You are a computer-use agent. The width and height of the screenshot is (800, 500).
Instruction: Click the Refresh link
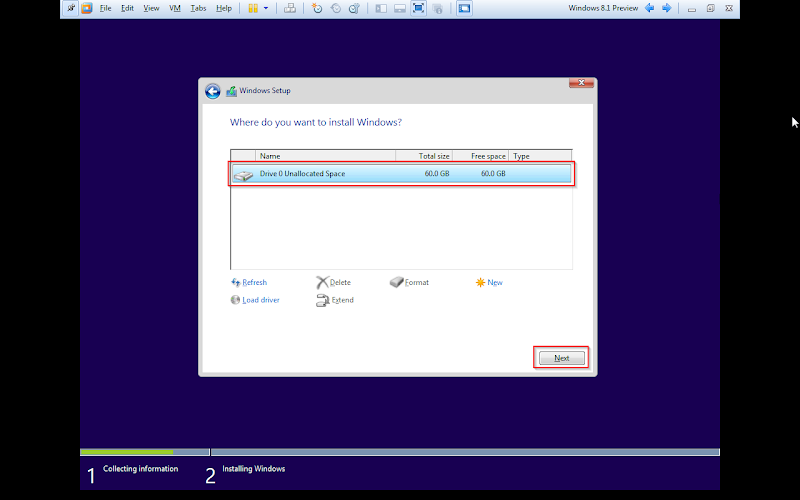pos(254,282)
